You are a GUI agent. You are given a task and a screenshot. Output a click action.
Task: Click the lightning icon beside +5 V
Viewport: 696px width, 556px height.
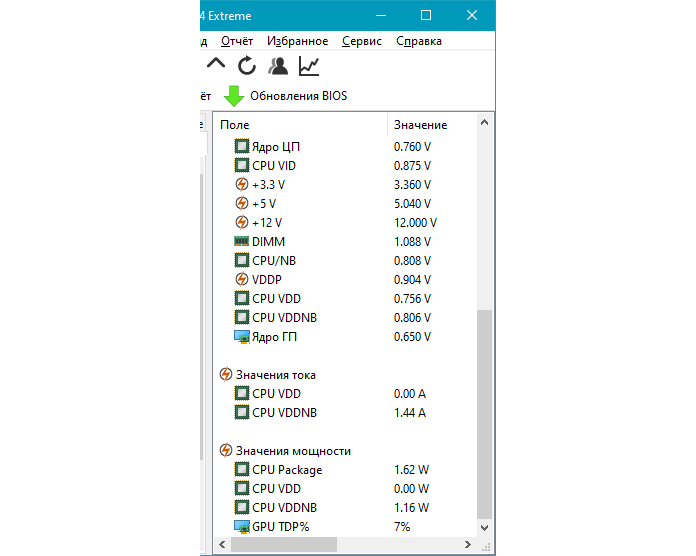click(241, 203)
